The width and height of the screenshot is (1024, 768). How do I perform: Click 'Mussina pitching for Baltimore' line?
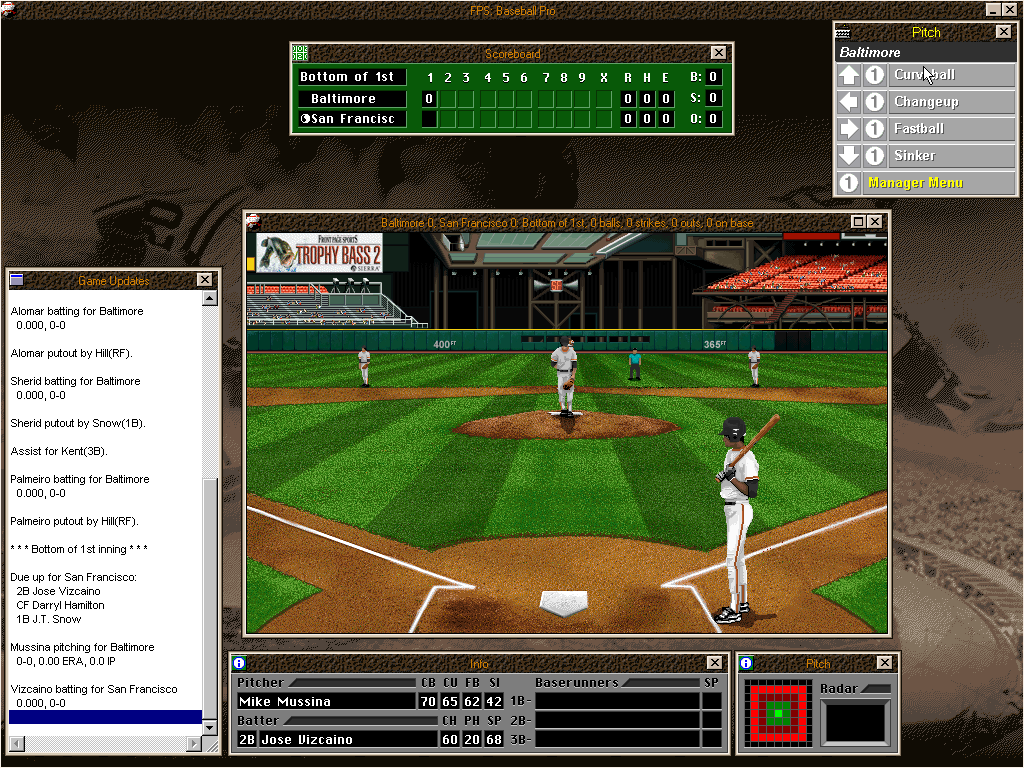(82, 647)
